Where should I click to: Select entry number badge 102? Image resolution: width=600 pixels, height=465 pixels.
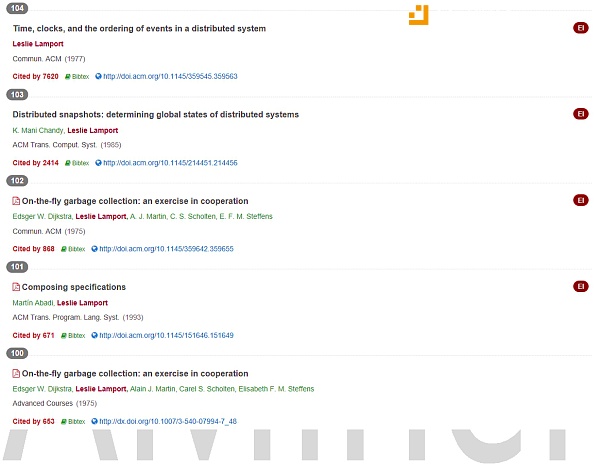click(x=17, y=181)
